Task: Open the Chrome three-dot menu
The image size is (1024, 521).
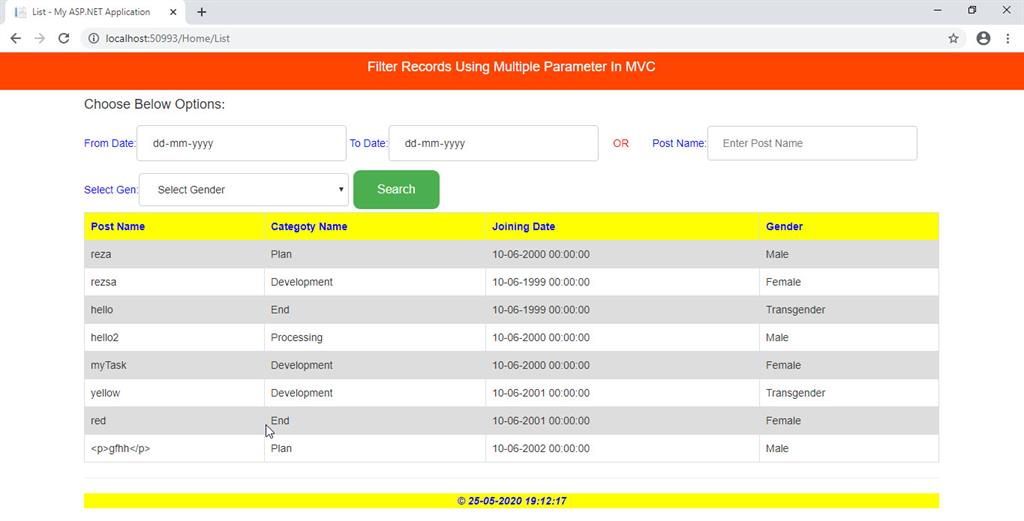Action: pos(1008,39)
